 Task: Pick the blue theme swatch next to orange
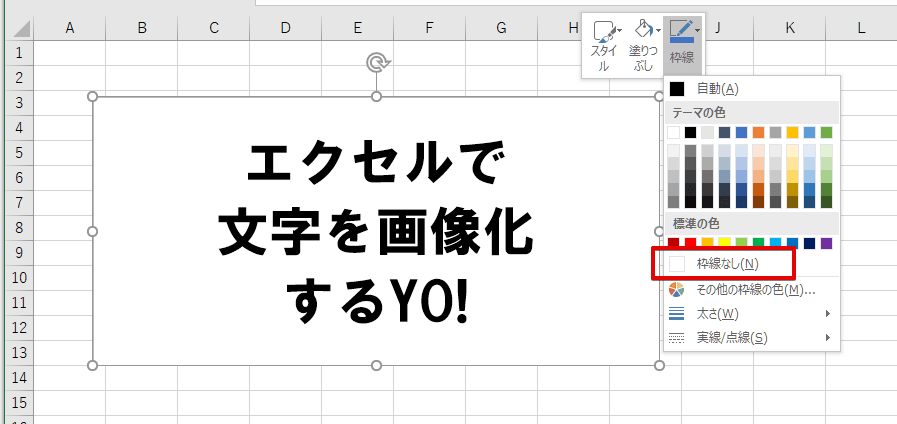(x=741, y=133)
